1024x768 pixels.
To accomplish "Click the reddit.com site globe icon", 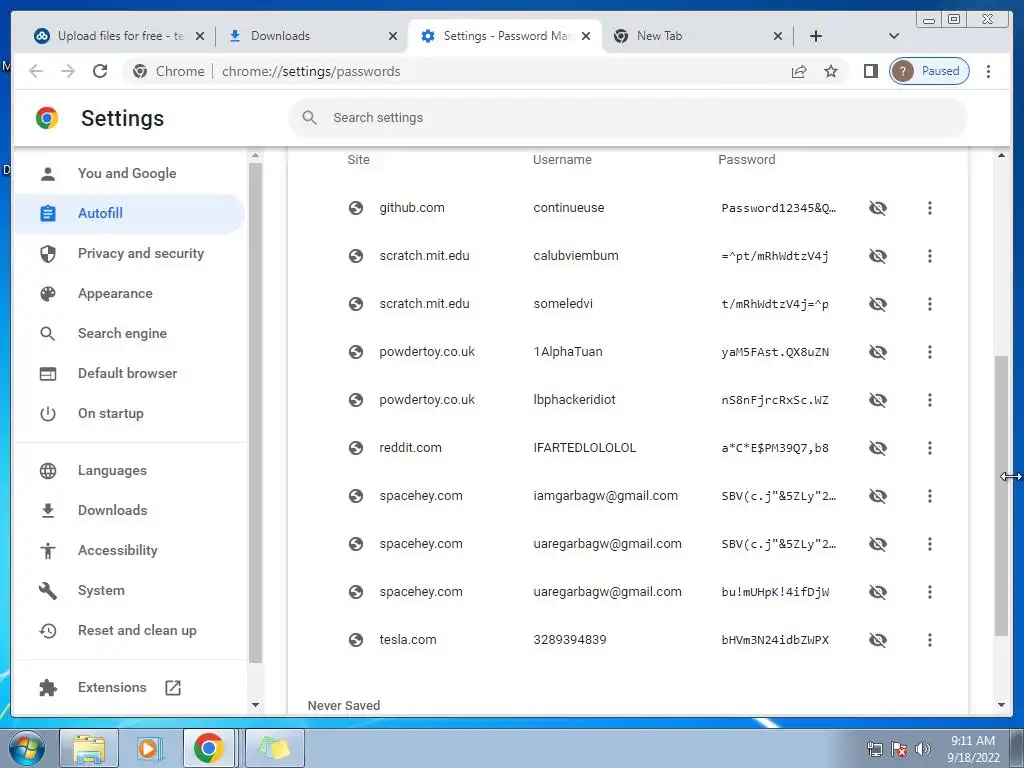I will (x=356, y=448).
